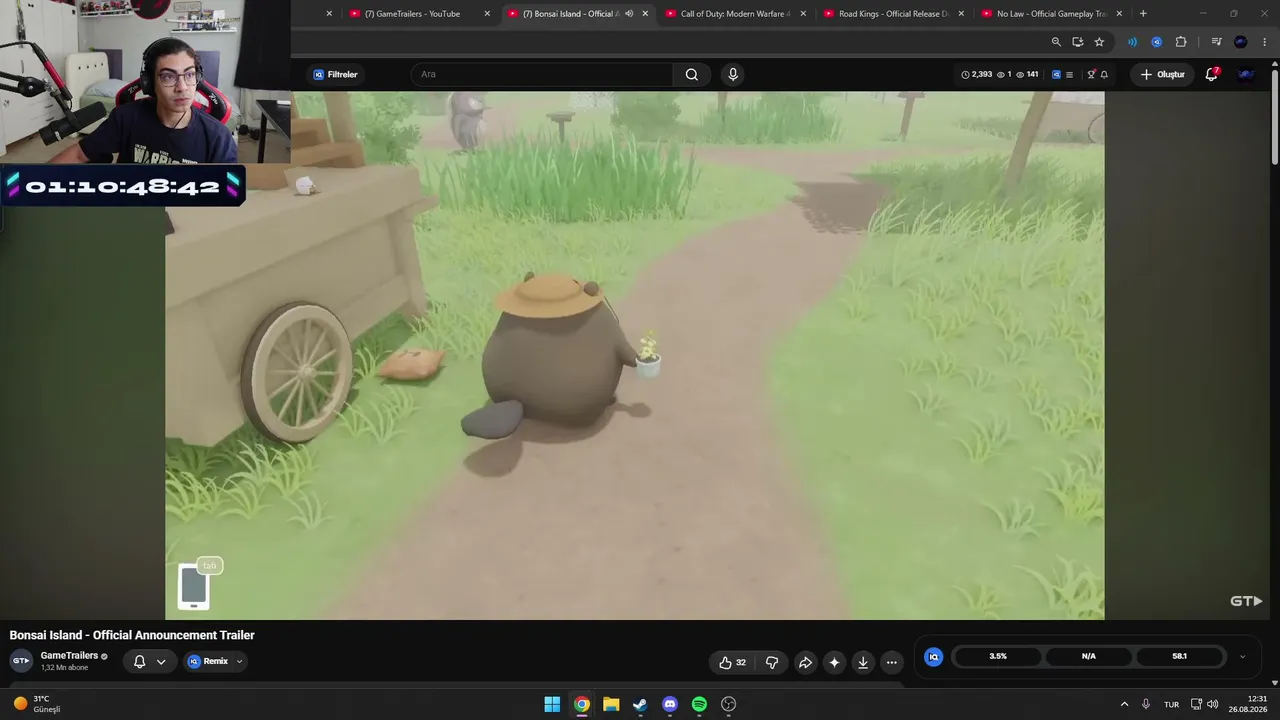Like the video with 32 likes
The image size is (1280, 720).
(x=732, y=662)
